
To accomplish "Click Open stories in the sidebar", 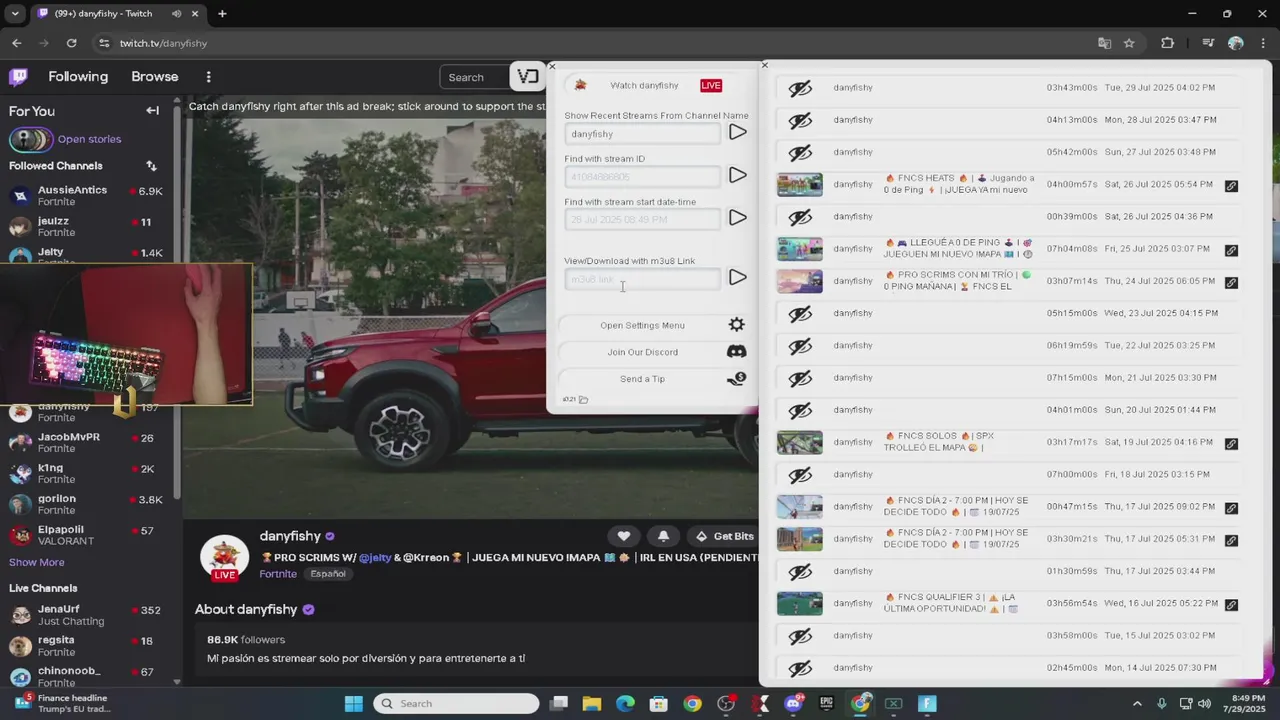I will [89, 139].
